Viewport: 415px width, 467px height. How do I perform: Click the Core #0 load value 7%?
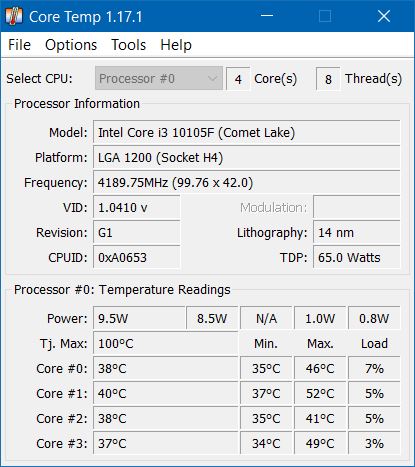374,368
